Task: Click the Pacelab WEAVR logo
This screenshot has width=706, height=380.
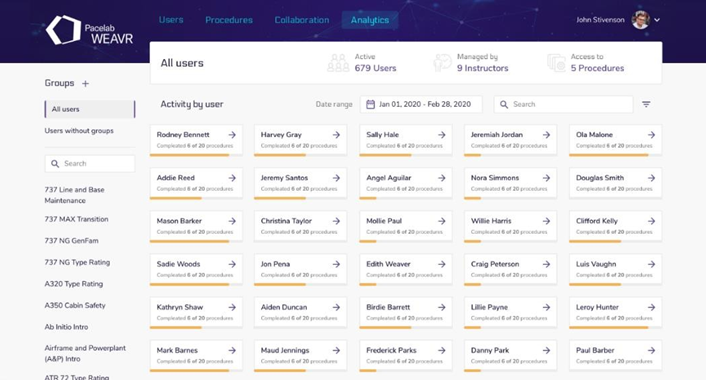Action: point(89,30)
